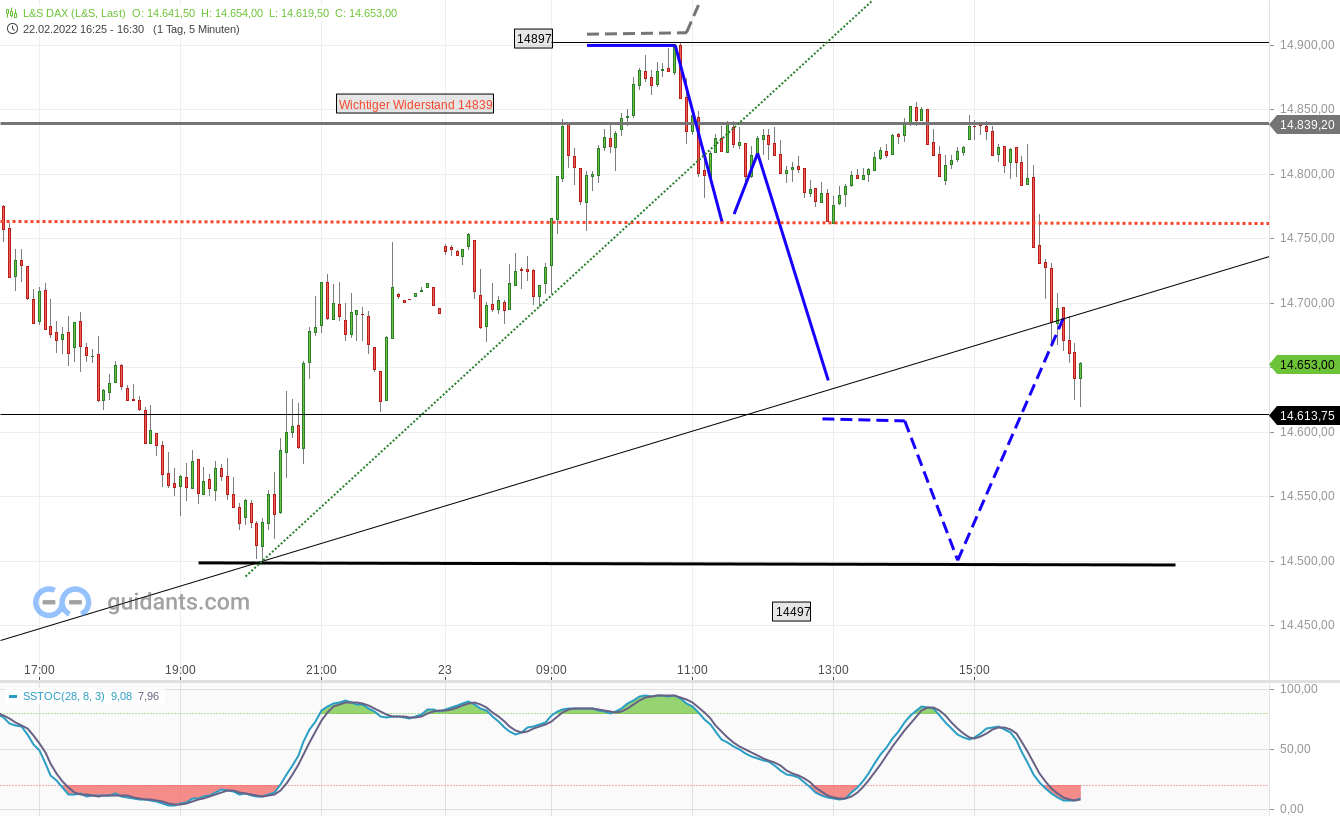1340x816 pixels.
Task: Click the 14497 support label box
Action: 791,611
